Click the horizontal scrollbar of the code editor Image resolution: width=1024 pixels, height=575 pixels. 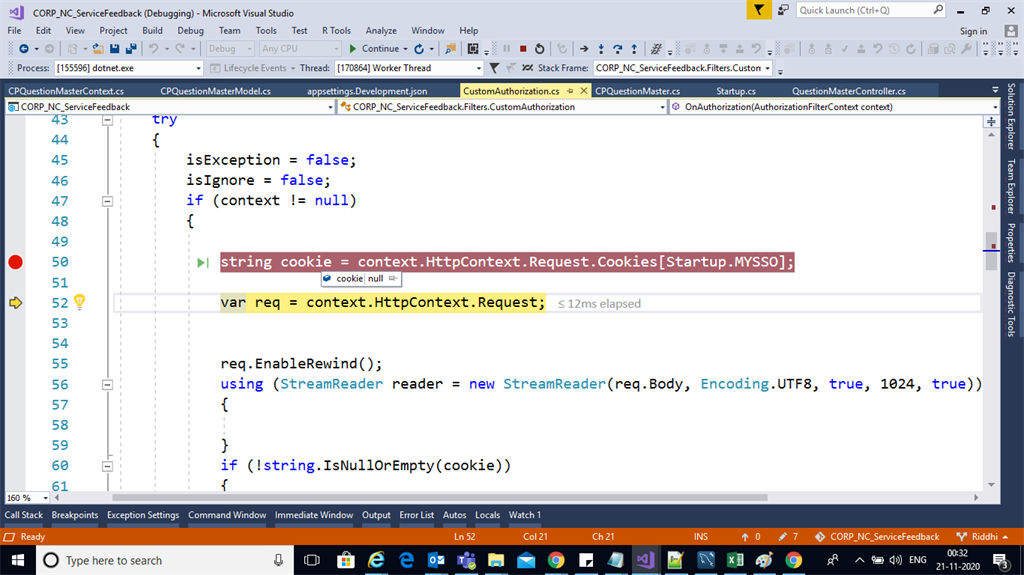[440, 497]
